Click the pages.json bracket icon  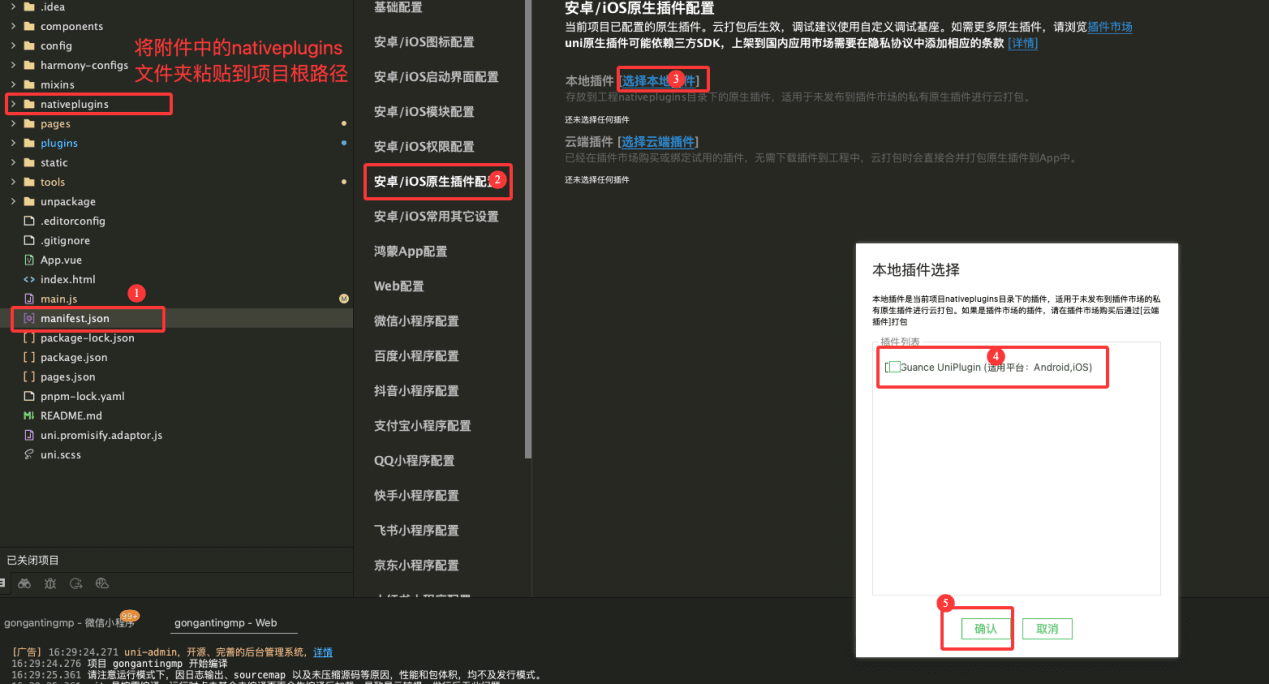[29, 377]
